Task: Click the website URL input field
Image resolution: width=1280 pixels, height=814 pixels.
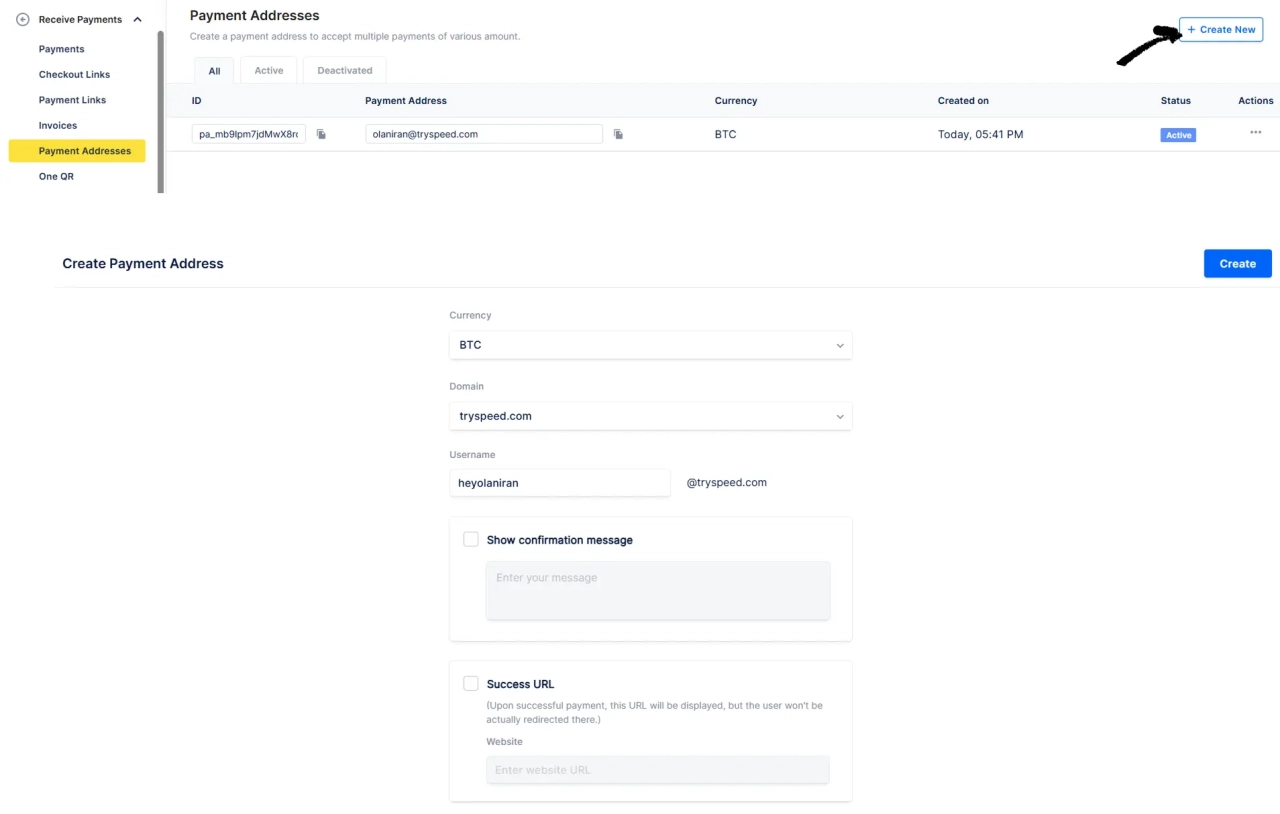Action: coord(658,770)
